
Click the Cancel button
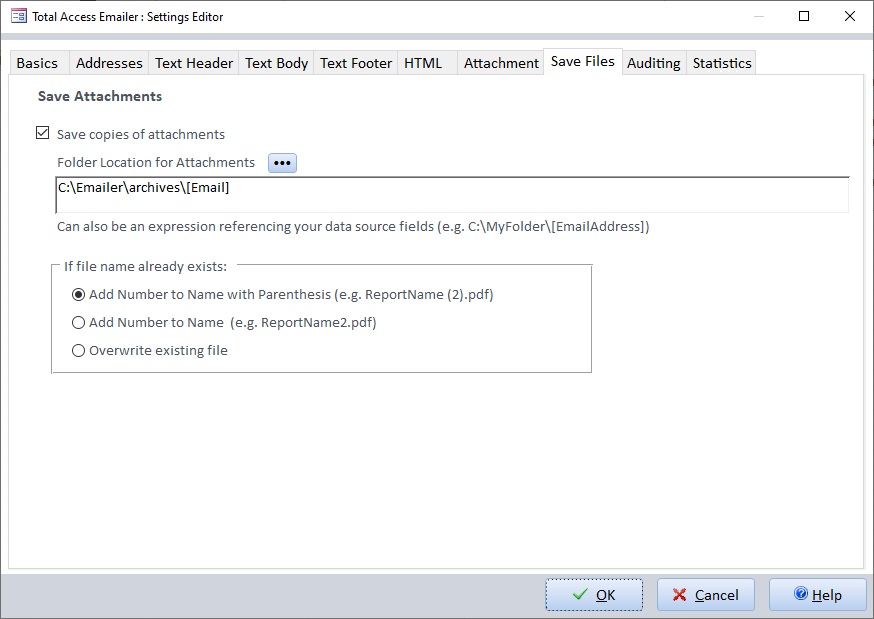click(x=705, y=595)
